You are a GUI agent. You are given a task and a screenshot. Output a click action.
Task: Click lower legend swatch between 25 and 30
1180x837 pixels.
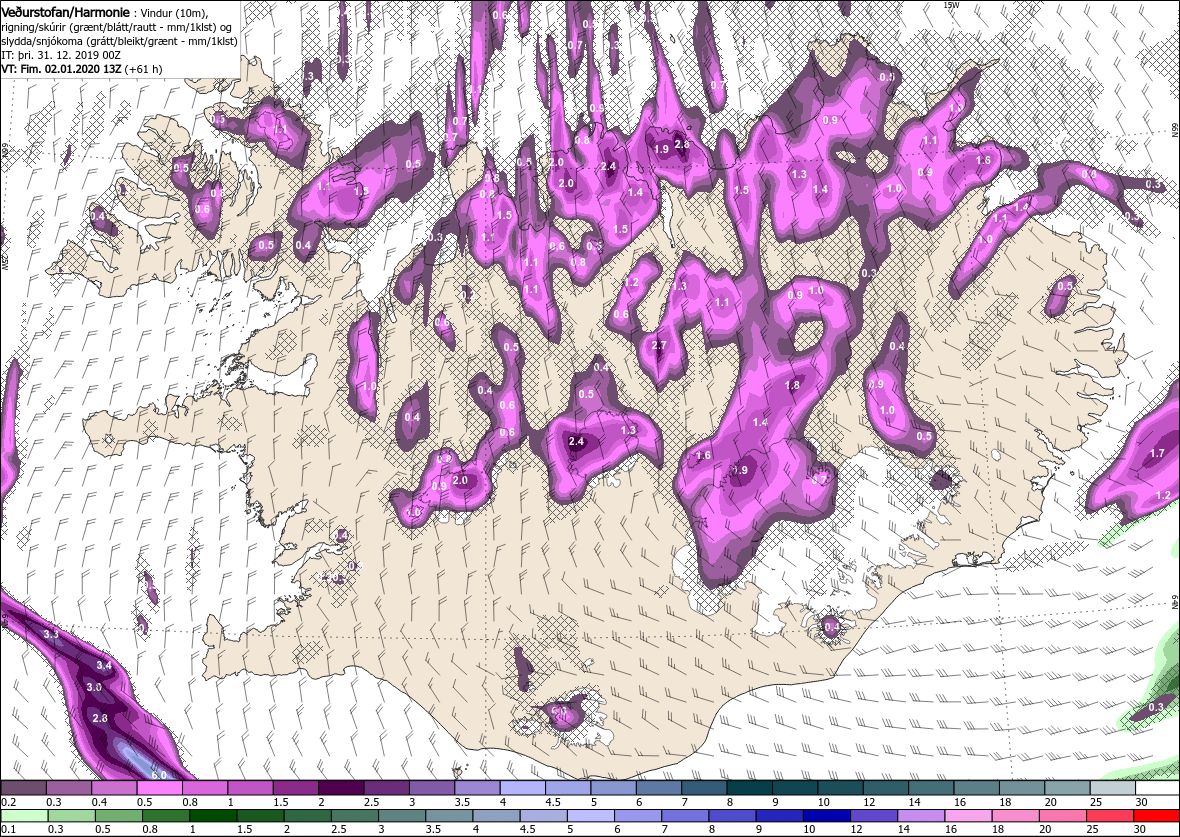click(1109, 816)
